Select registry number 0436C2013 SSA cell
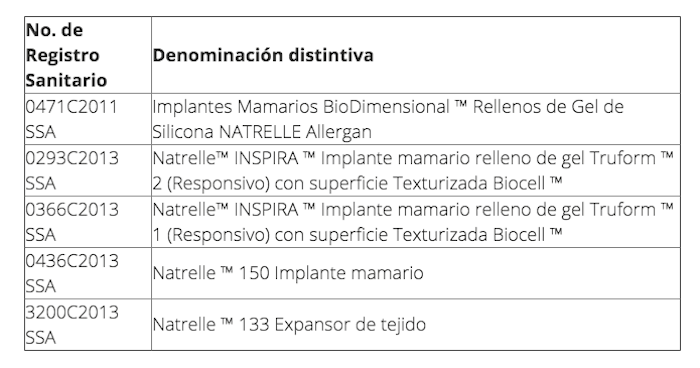This screenshot has width=700, height=368. click(x=88, y=273)
